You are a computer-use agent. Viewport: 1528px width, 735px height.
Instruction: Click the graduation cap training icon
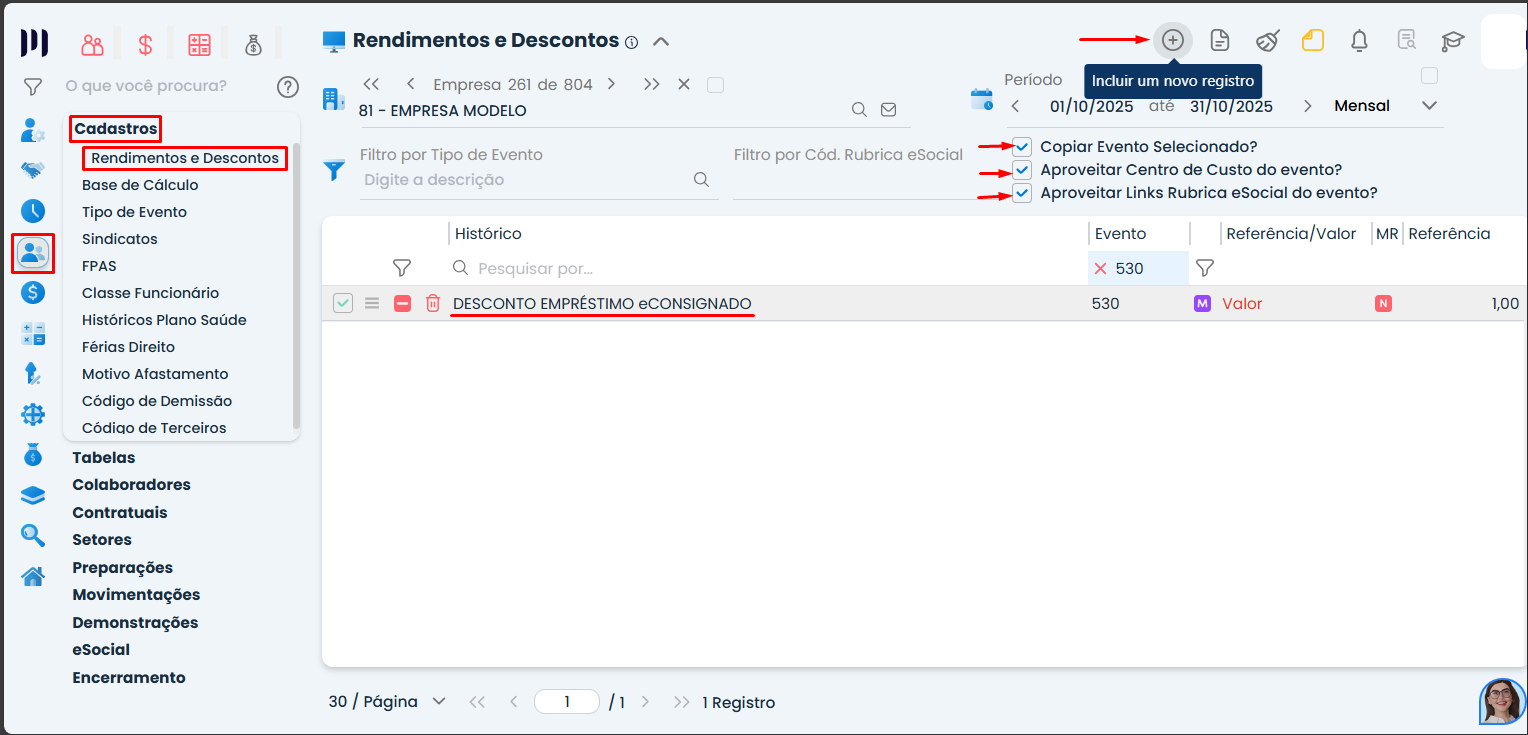pos(1452,40)
